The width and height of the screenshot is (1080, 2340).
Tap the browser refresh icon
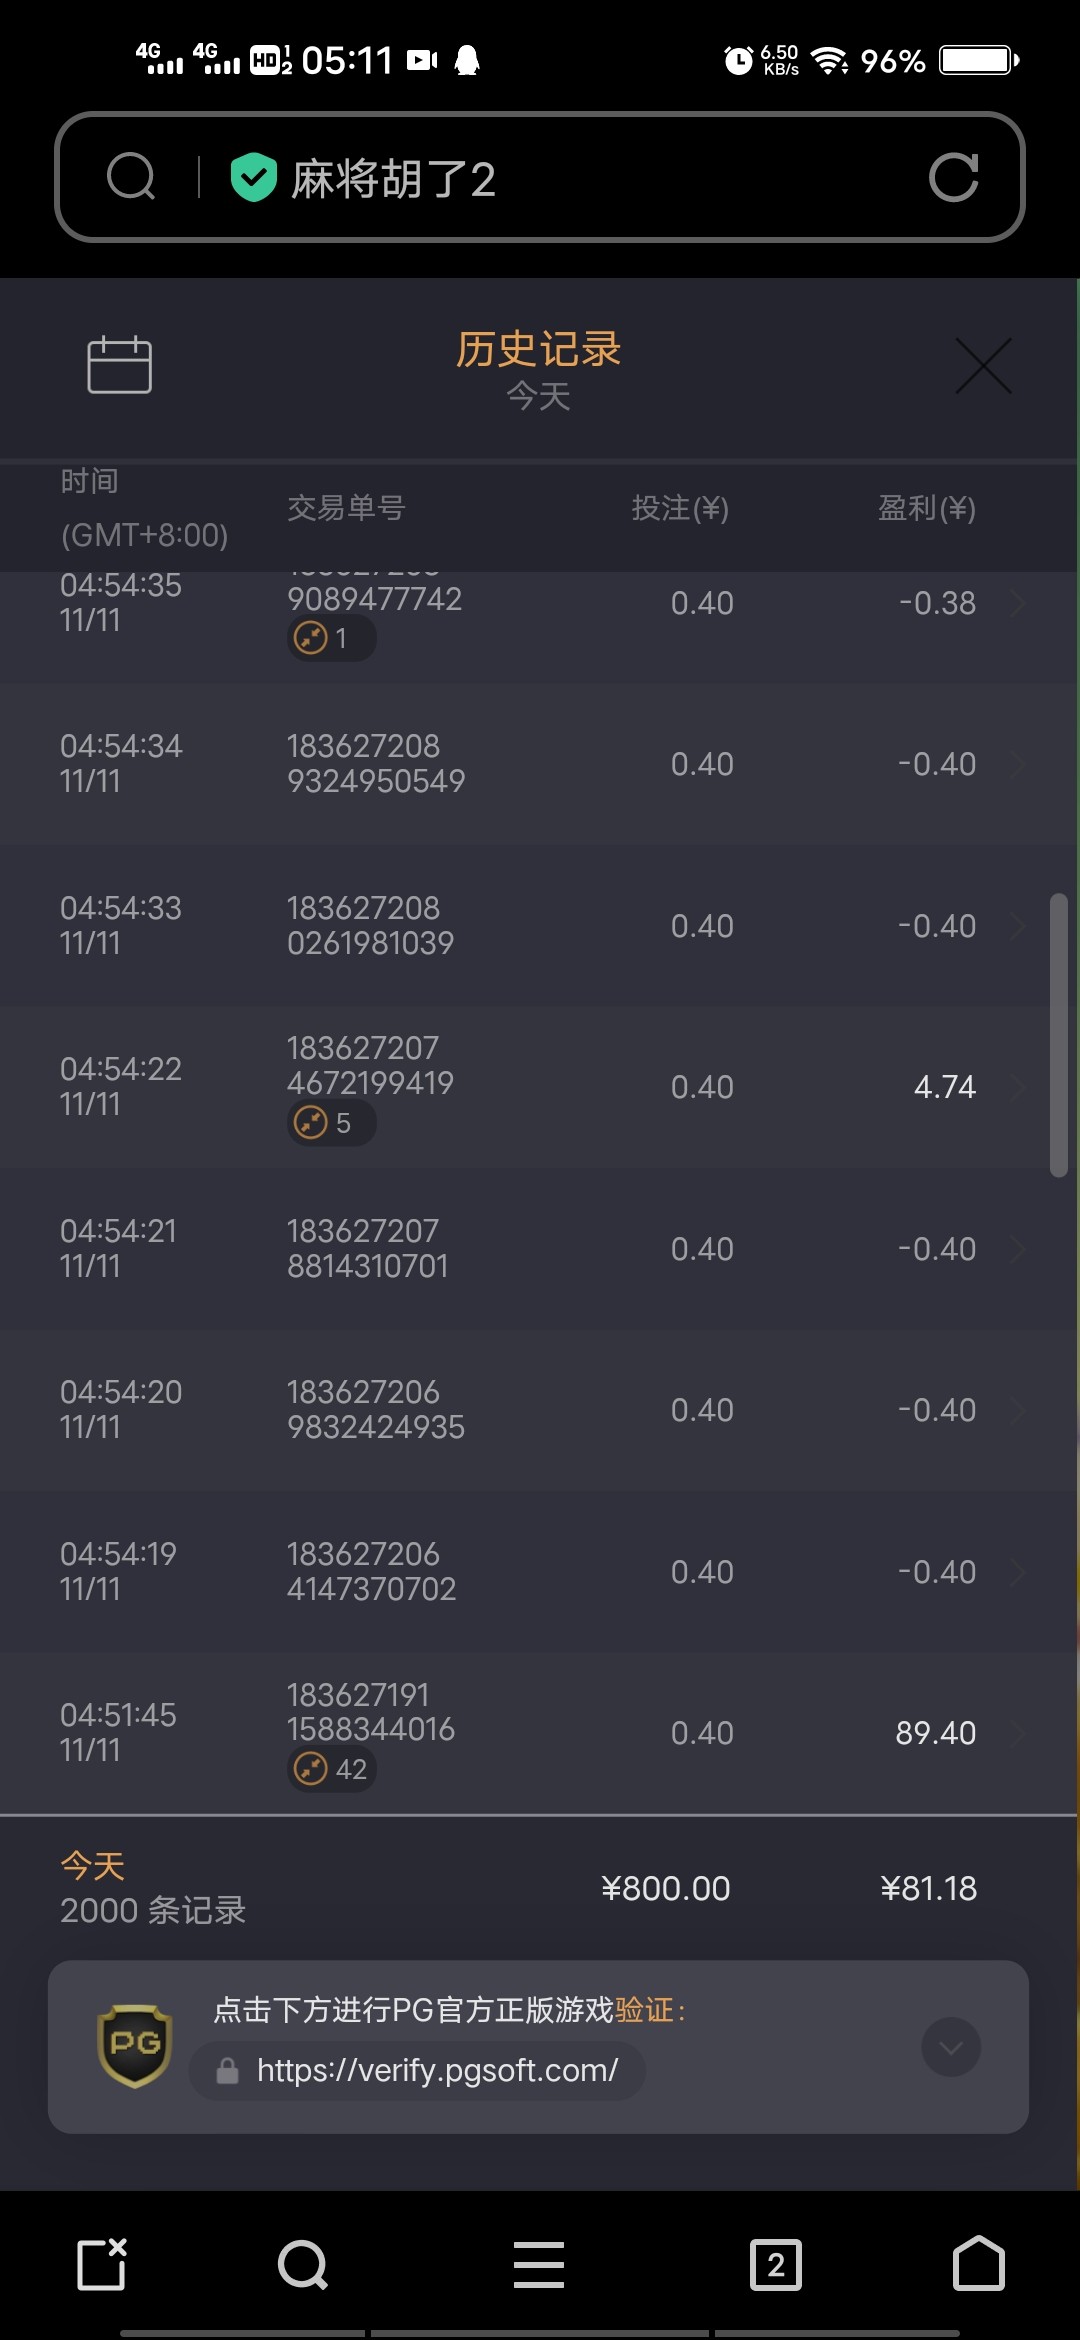point(953,178)
